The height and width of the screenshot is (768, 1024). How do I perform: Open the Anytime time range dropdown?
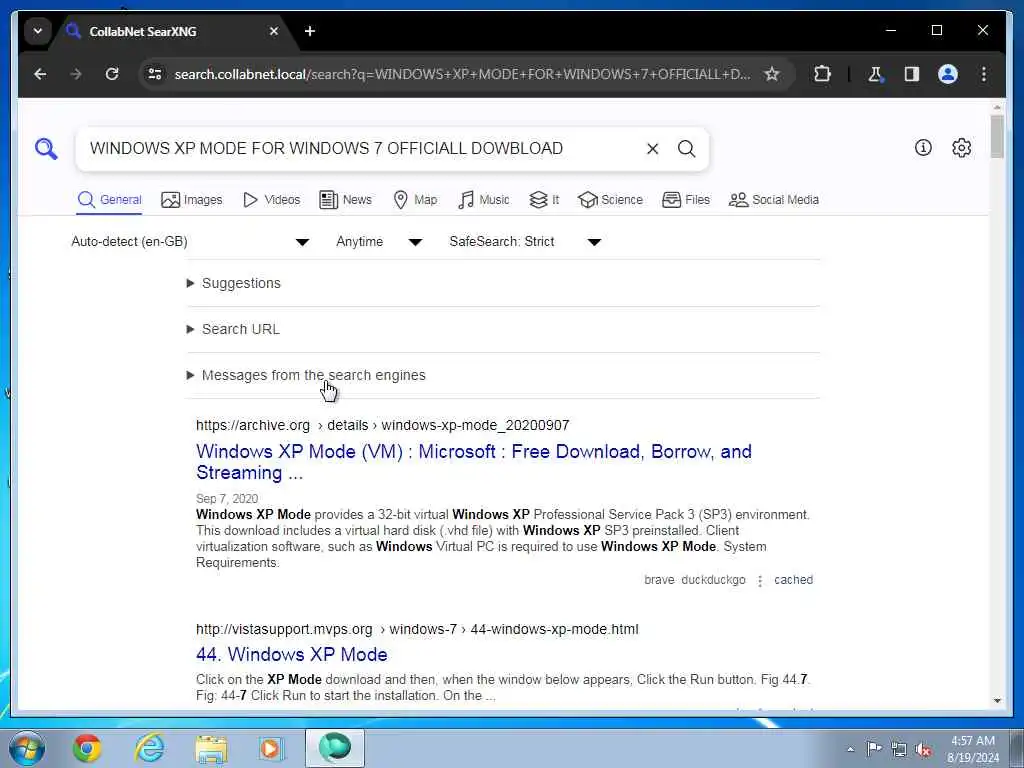click(379, 242)
